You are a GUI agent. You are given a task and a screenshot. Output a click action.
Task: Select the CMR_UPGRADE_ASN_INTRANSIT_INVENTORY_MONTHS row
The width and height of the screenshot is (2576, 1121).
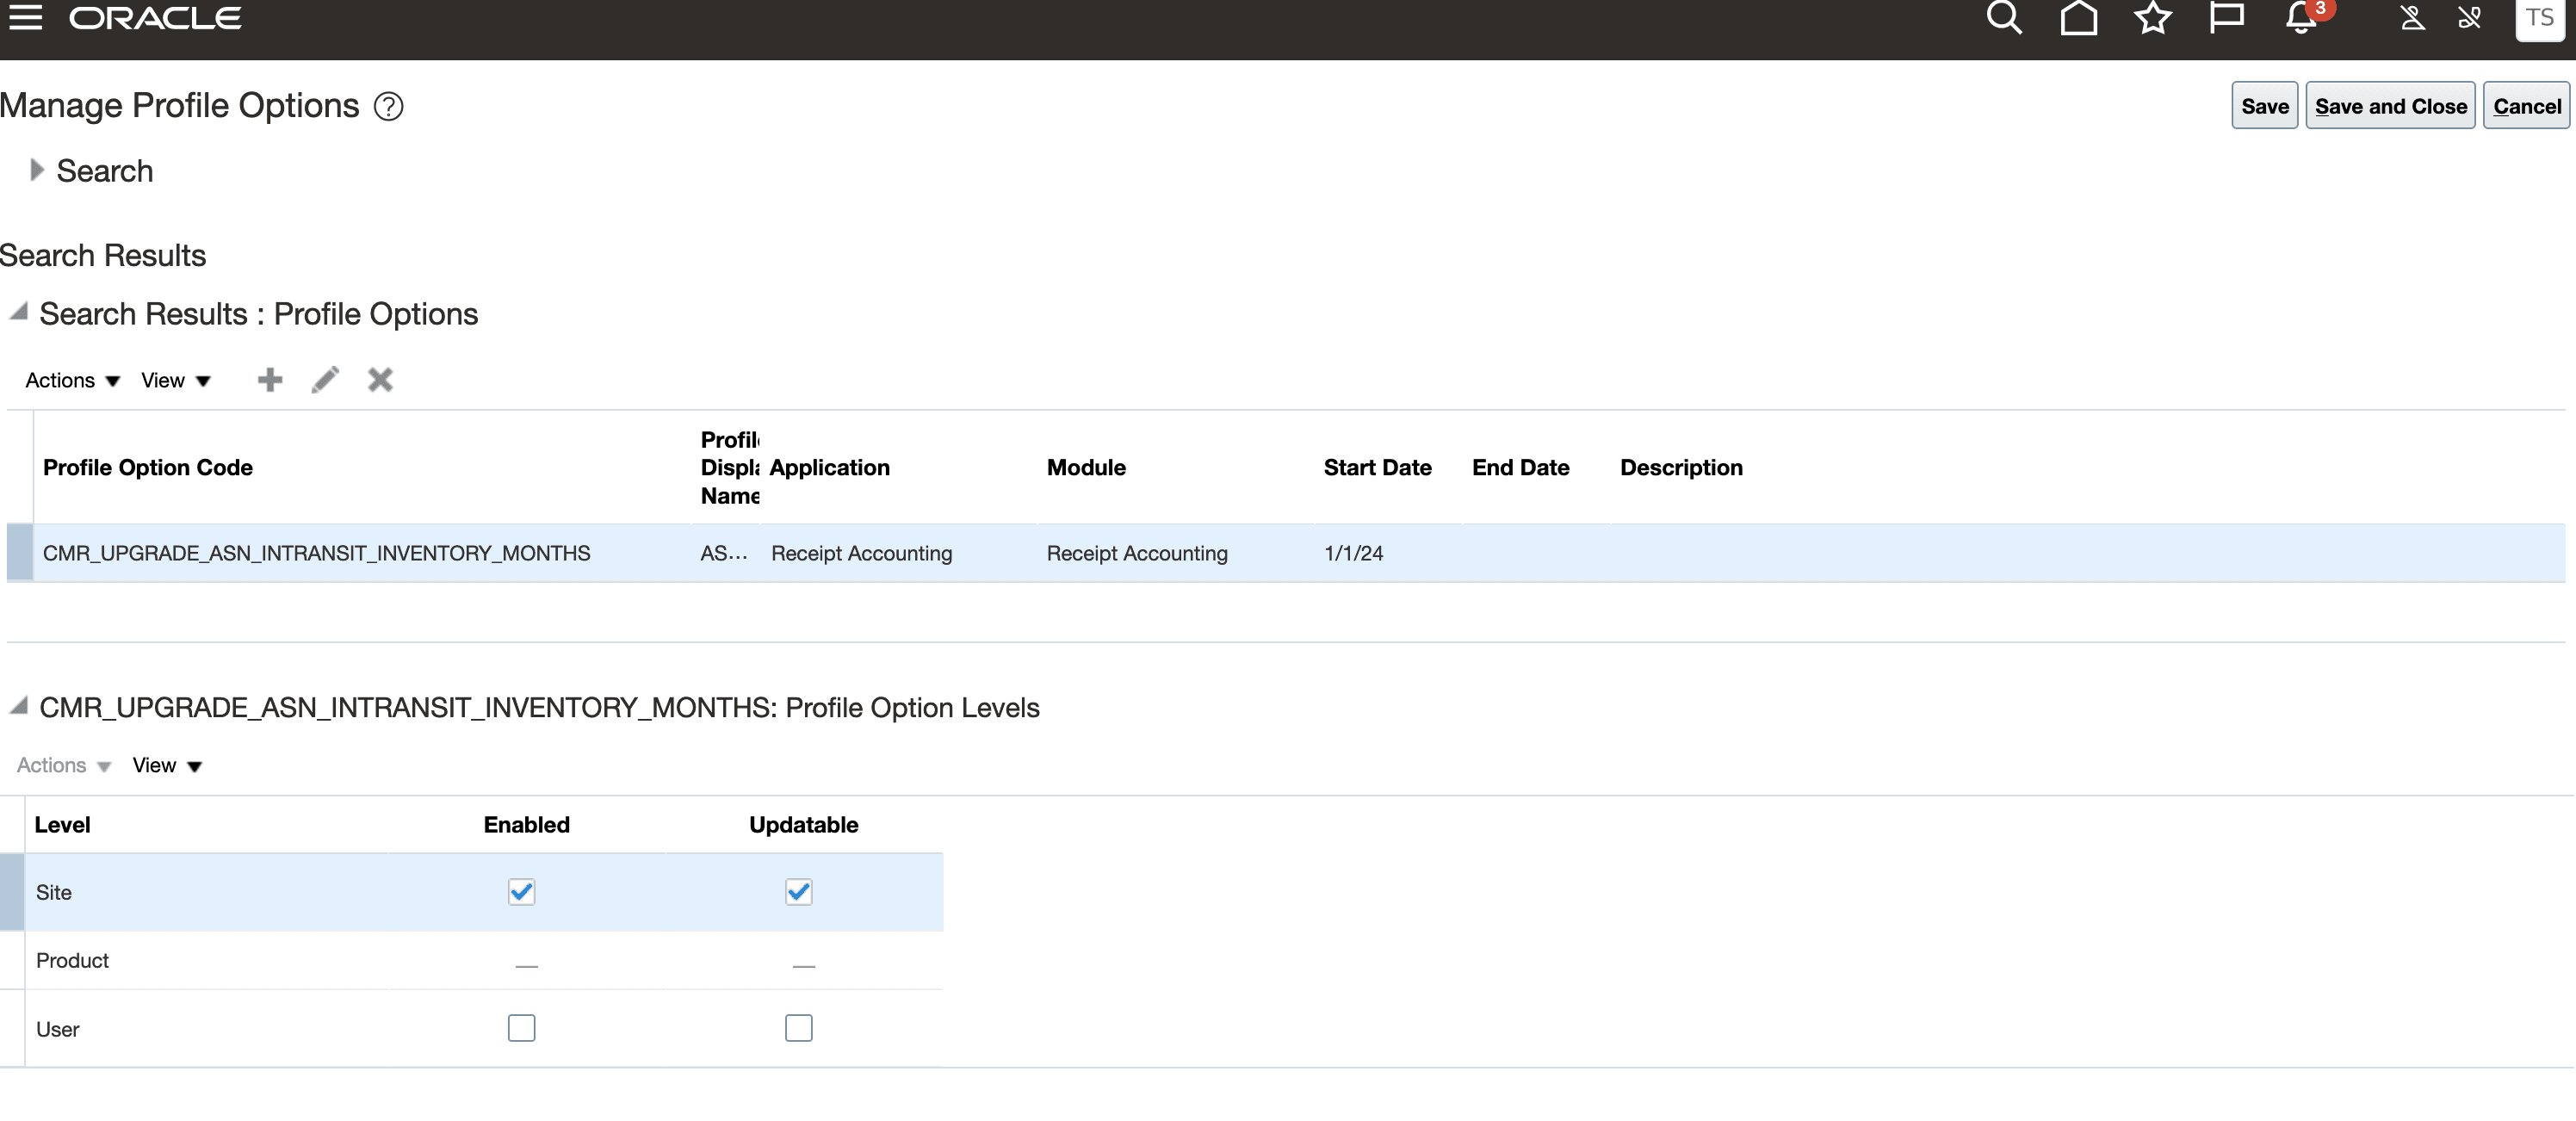316,553
